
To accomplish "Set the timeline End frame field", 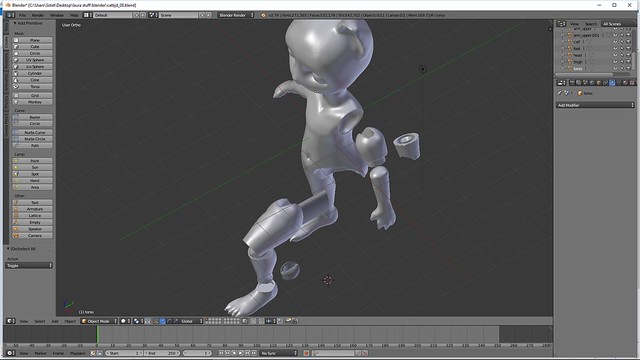I will pyautogui.click(x=162, y=353).
